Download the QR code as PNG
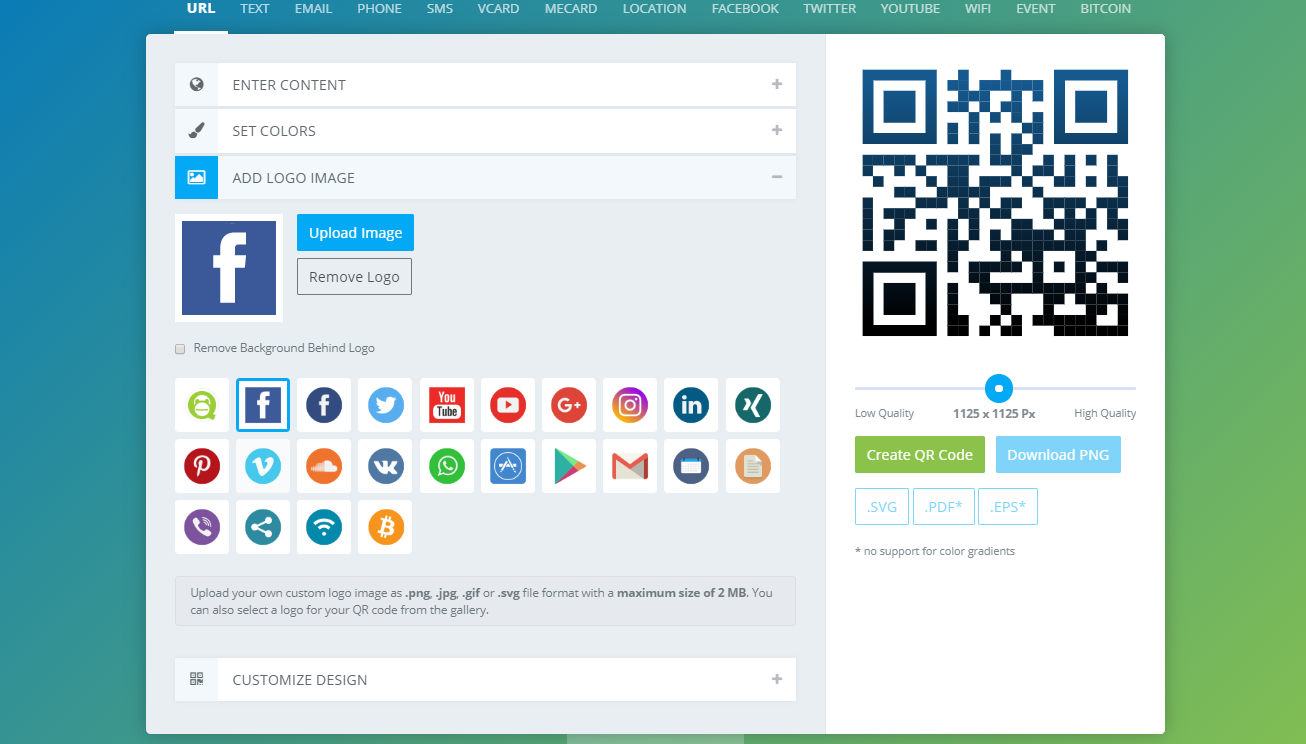 pos(1058,455)
